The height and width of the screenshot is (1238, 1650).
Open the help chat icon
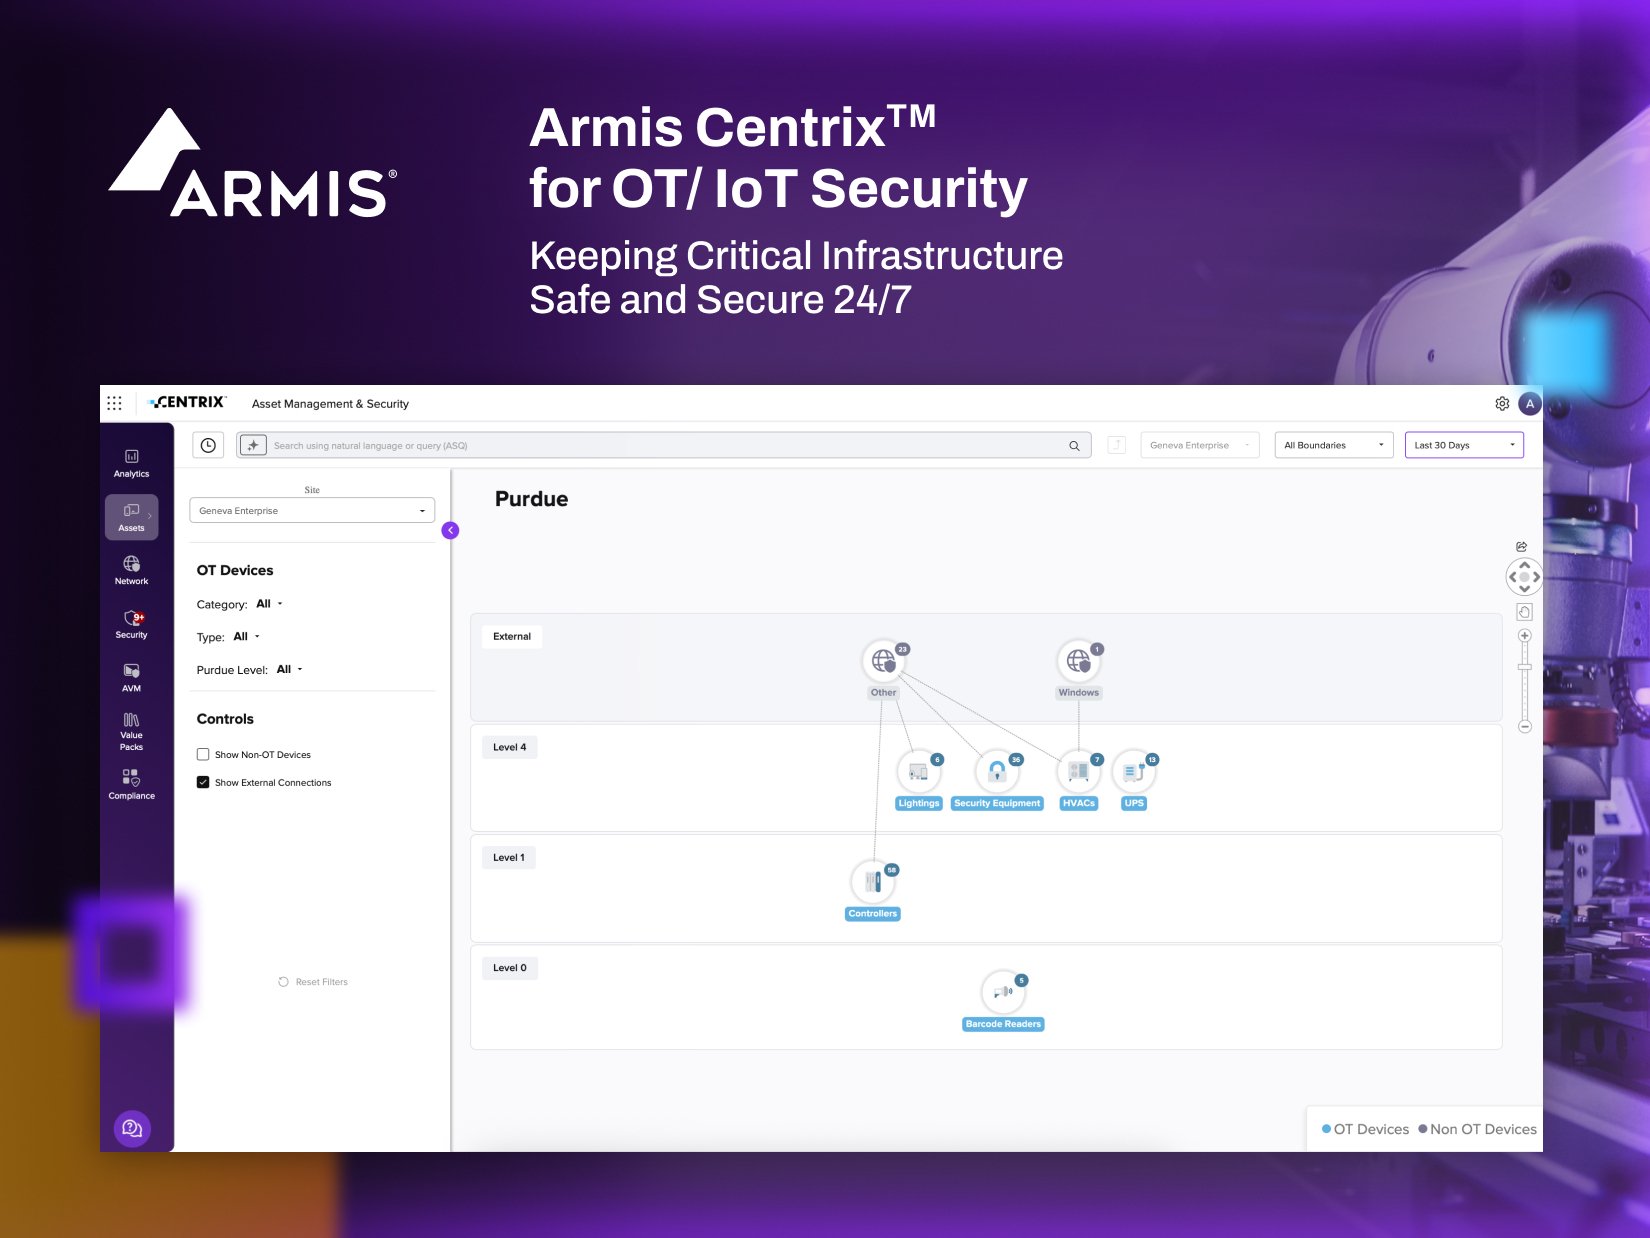132,1129
